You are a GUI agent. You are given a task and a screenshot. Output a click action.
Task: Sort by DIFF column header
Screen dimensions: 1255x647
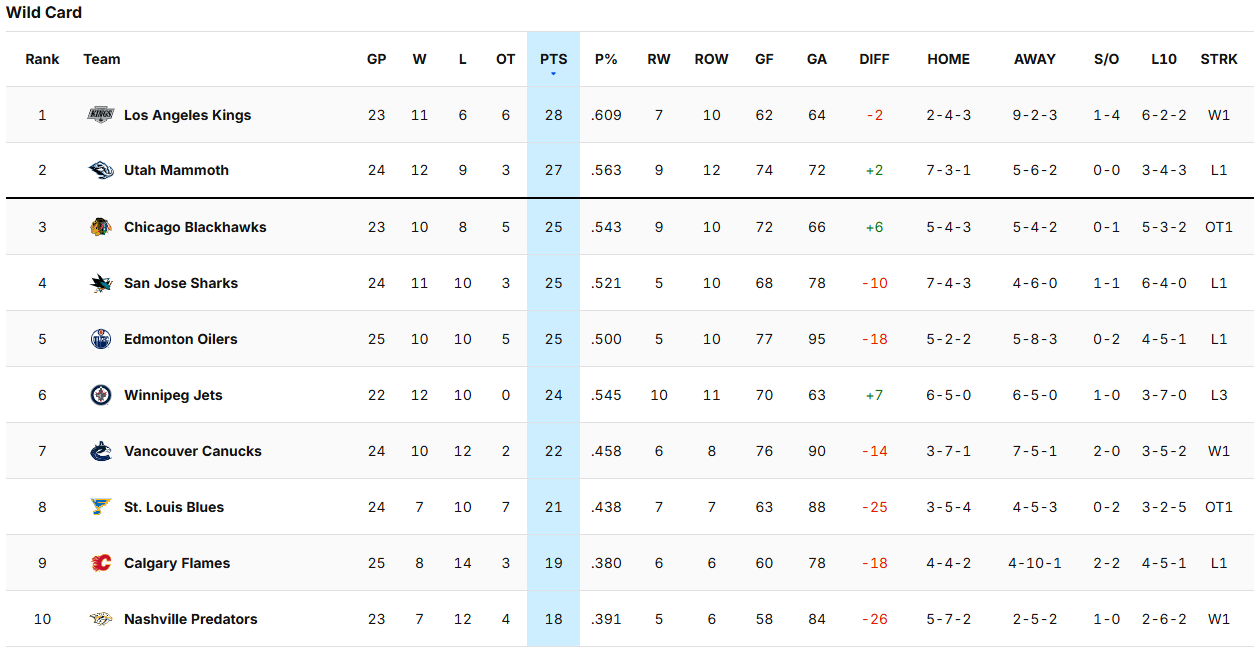click(874, 59)
